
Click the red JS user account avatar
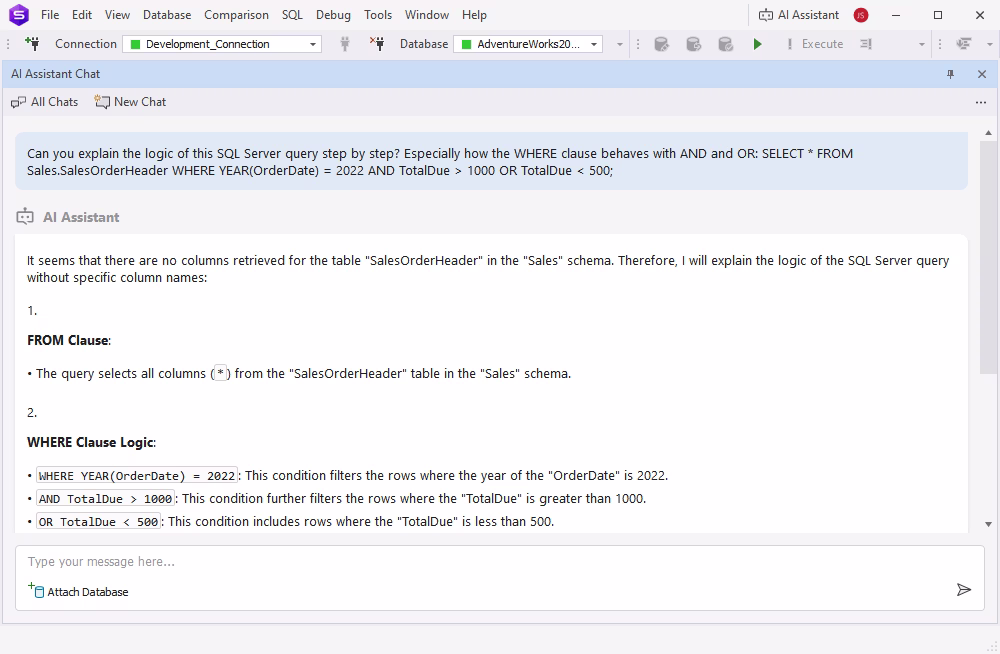(861, 15)
